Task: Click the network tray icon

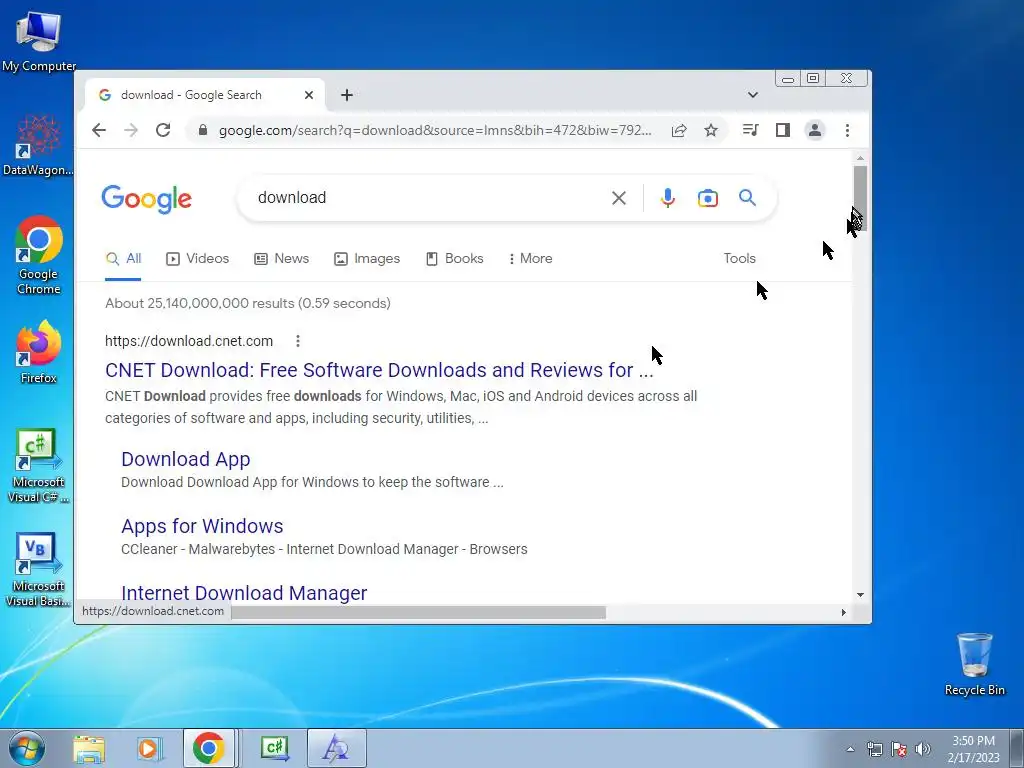Action: coord(874,749)
